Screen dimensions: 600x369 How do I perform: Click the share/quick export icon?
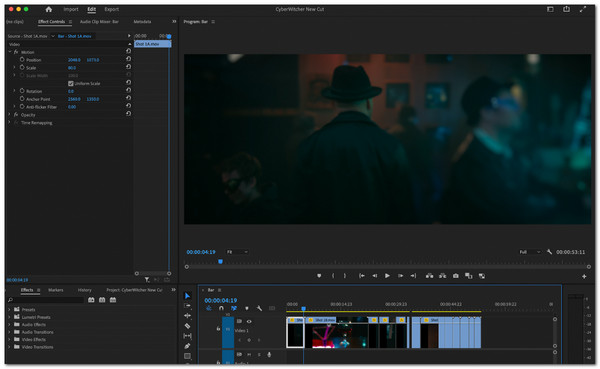coord(566,9)
